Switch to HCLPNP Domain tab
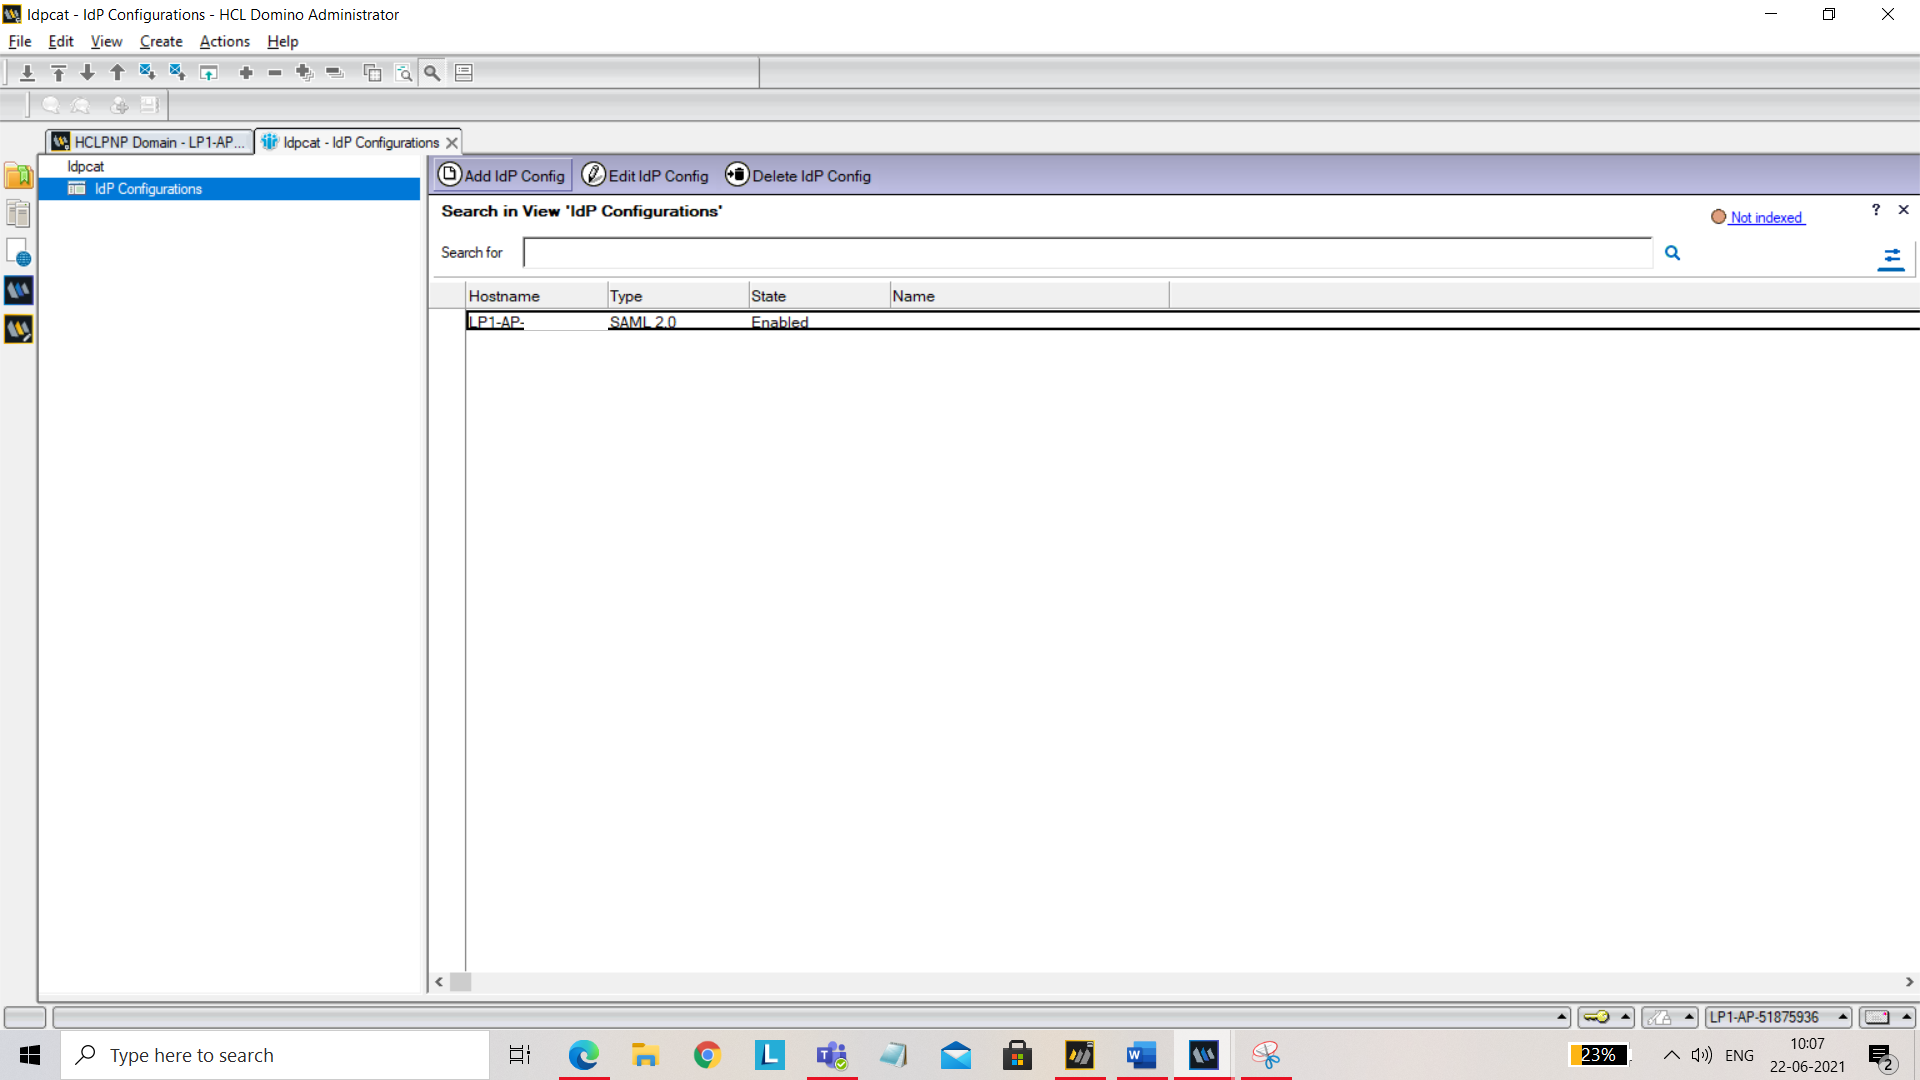Viewport: 1920px width, 1080px height. 150,142
